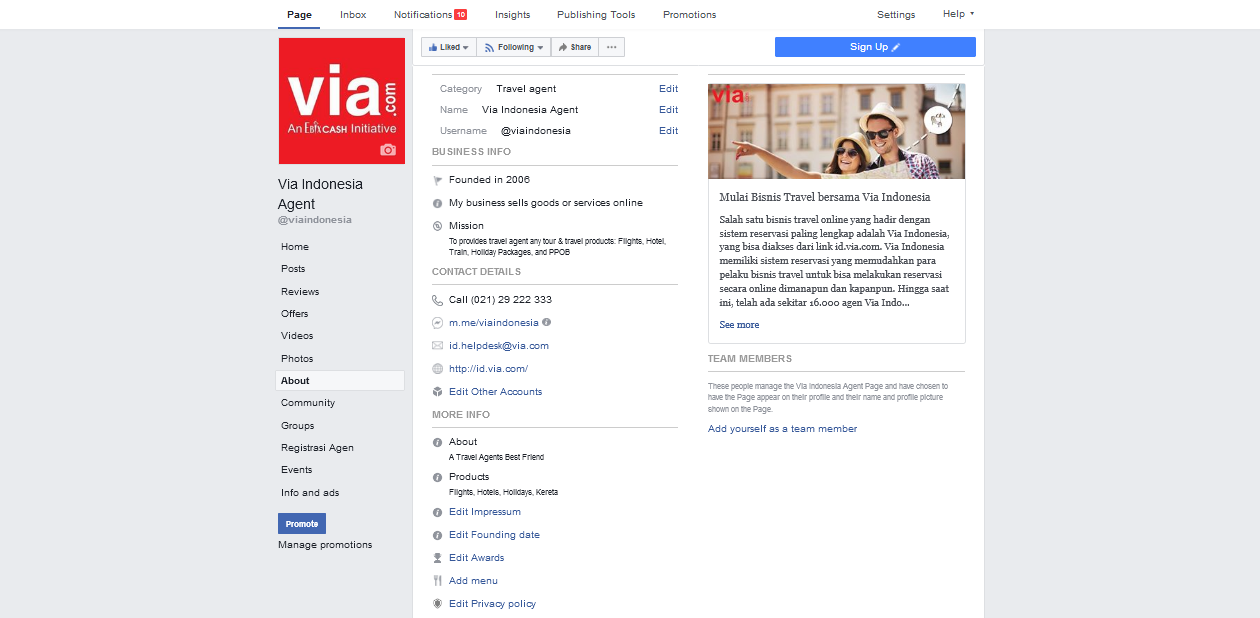Open the Insights tab
The height and width of the screenshot is (618, 1260).
click(x=513, y=15)
